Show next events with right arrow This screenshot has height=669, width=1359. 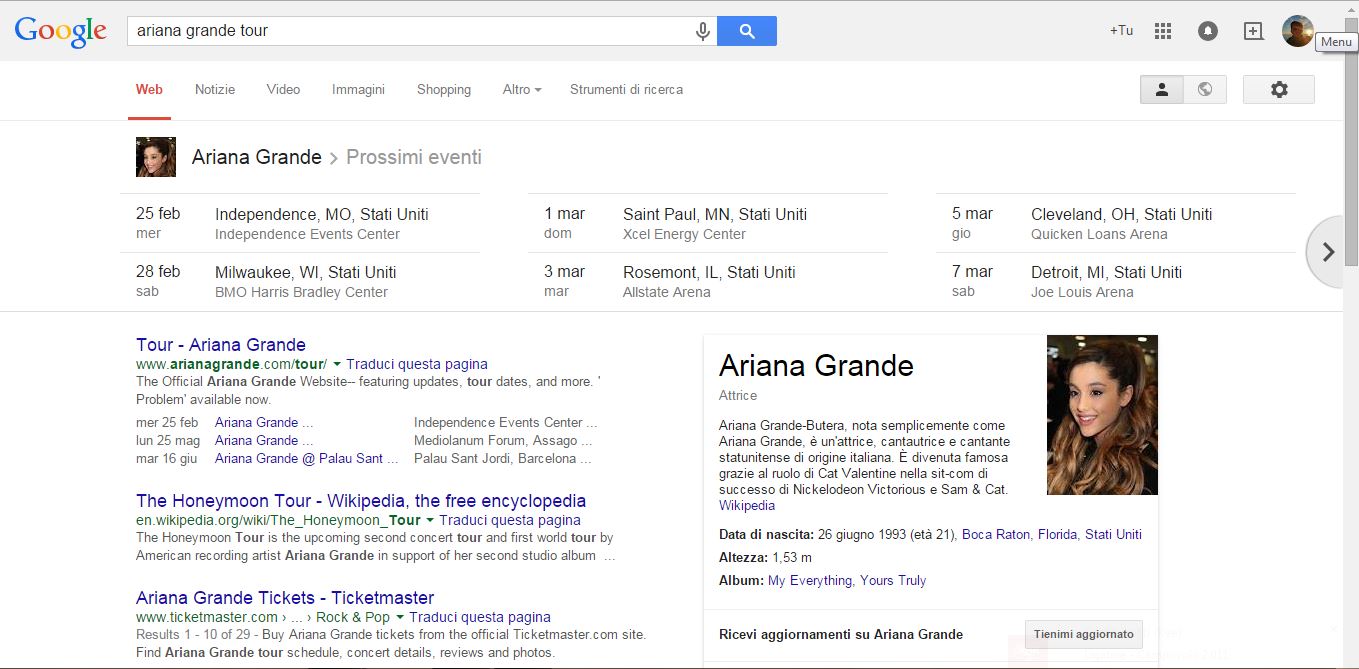tap(1328, 252)
